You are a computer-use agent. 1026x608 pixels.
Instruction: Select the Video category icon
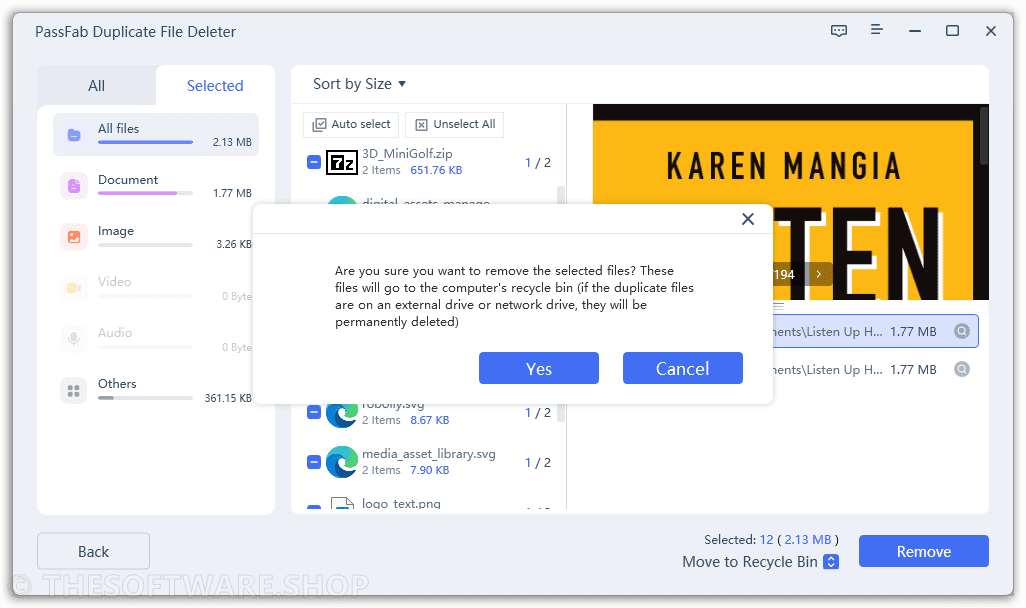(x=74, y=288)
